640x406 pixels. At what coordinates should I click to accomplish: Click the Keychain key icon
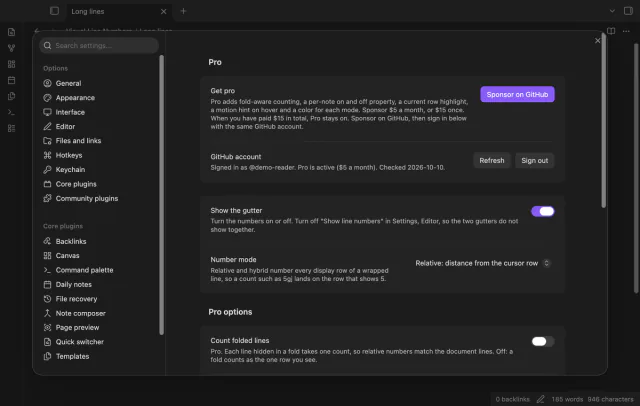47,170
